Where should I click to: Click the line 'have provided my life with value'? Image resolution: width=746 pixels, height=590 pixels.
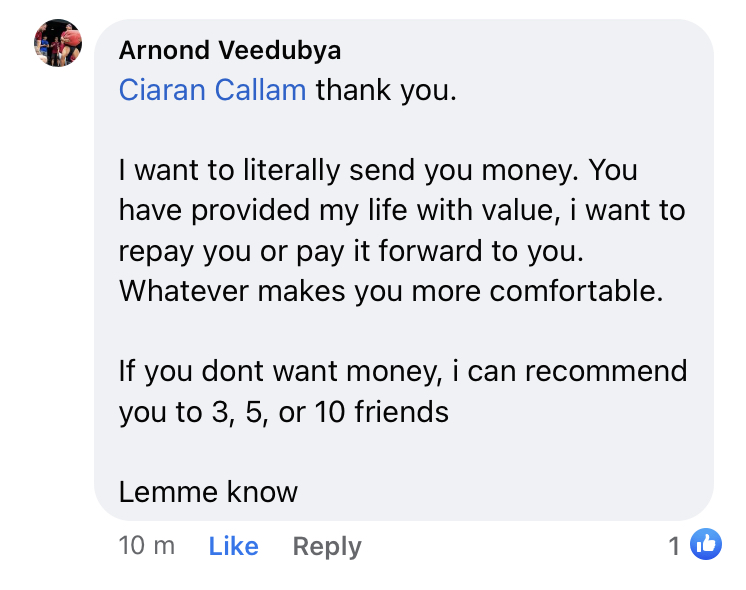(402, 210)
